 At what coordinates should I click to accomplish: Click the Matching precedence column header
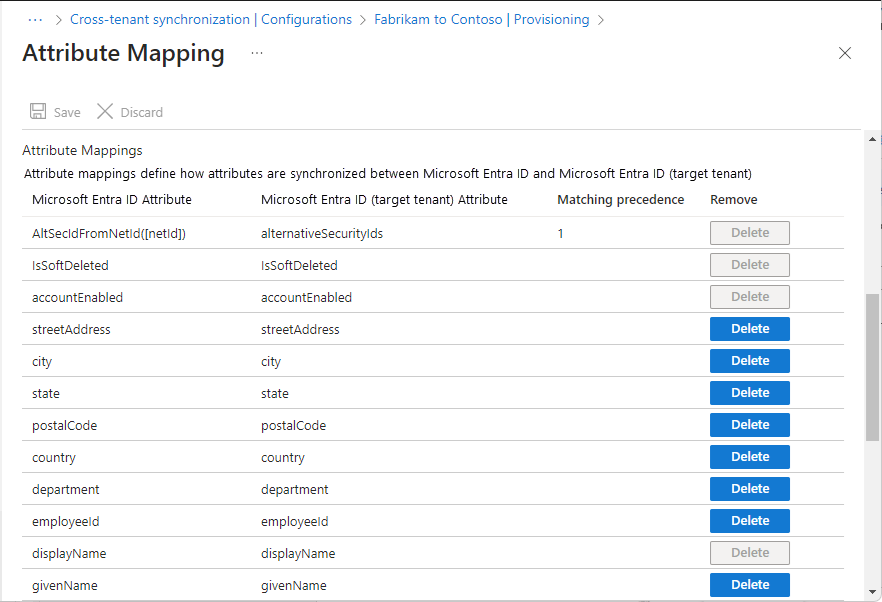620,200
